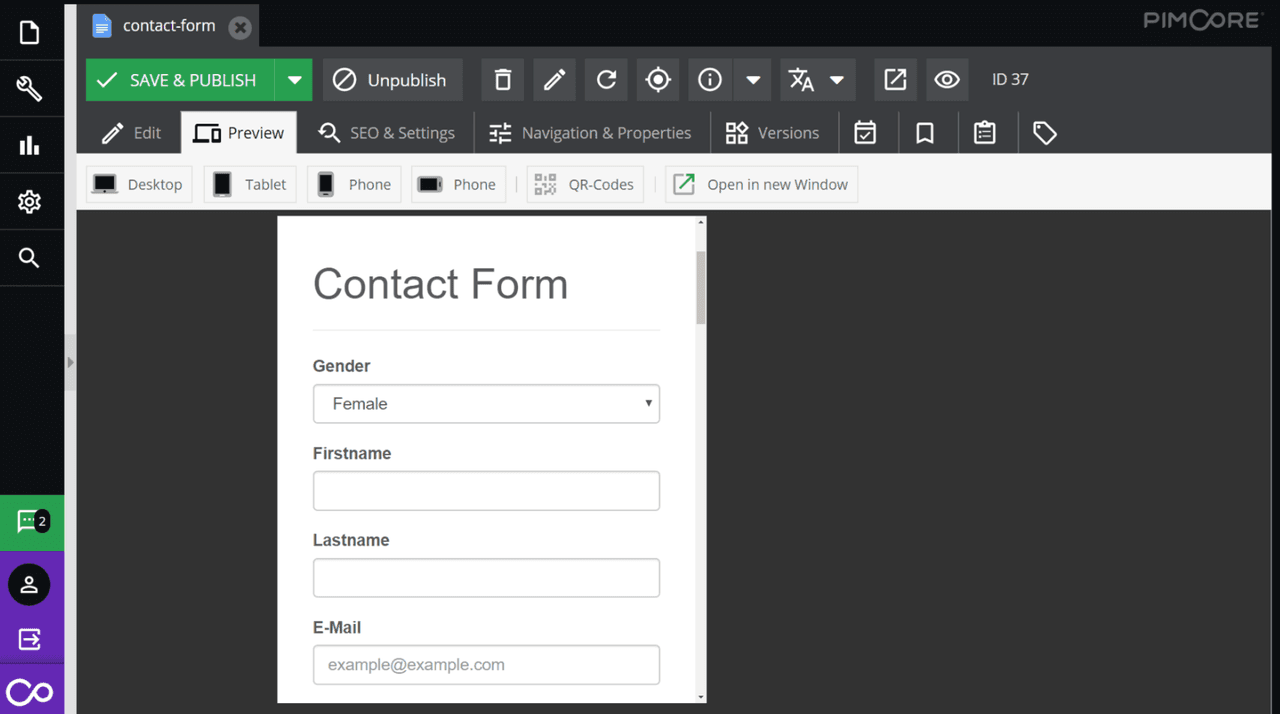Open the notifications chat icon
Image resolution: width=1280 pixels, height=714 pixels.
(32, 522)
